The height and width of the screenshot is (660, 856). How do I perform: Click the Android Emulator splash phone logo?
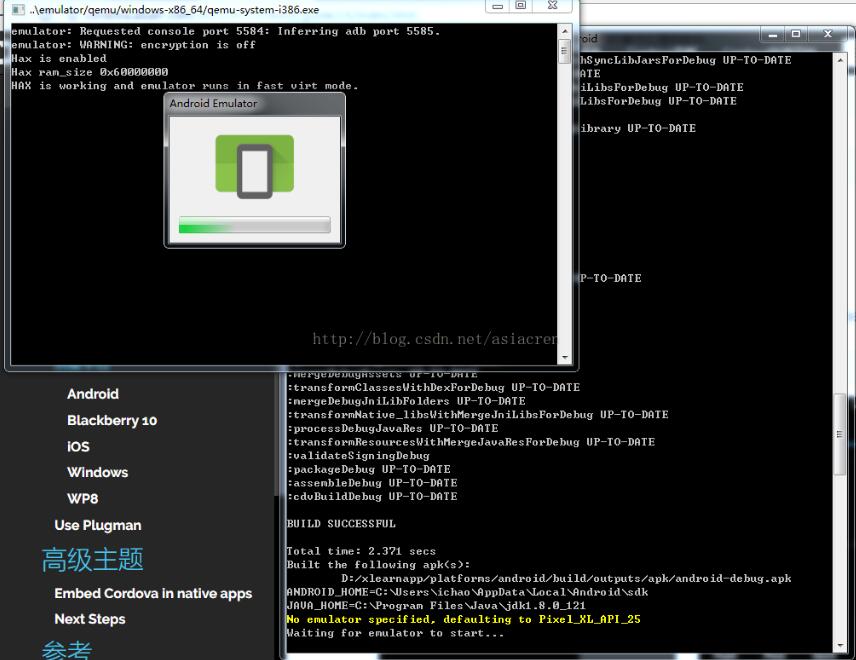coord(254,166)
